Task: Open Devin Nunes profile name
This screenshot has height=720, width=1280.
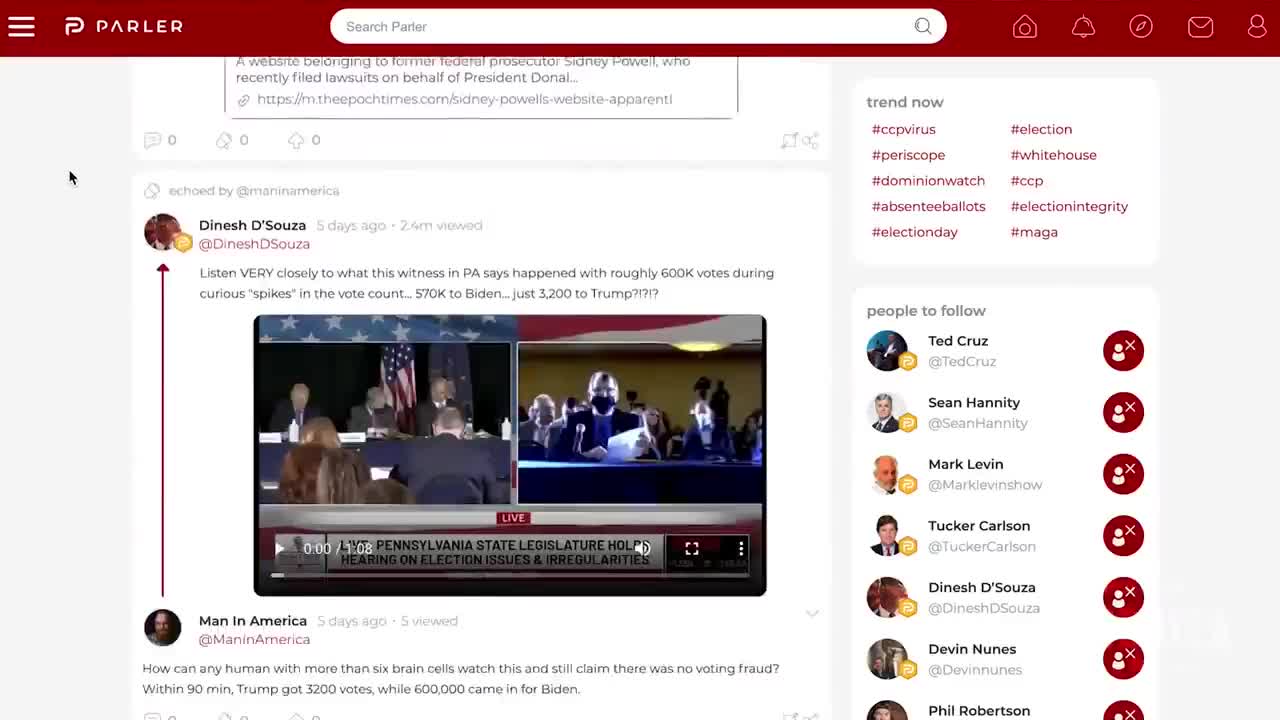Action: click(x=972, y=649)
